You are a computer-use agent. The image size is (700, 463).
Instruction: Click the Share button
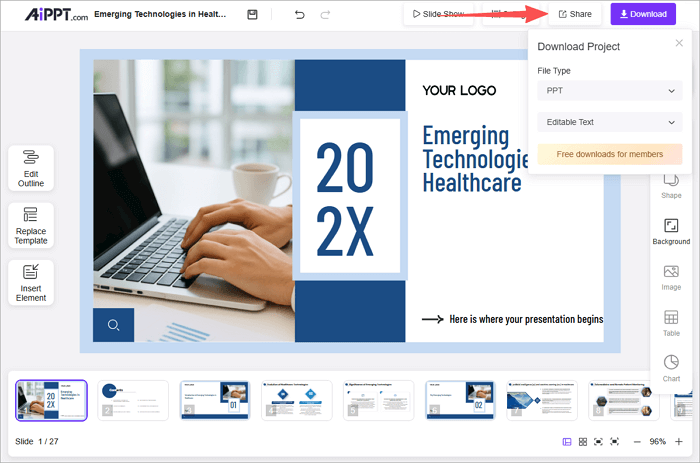pyautogui.click(x=575, y=14)
